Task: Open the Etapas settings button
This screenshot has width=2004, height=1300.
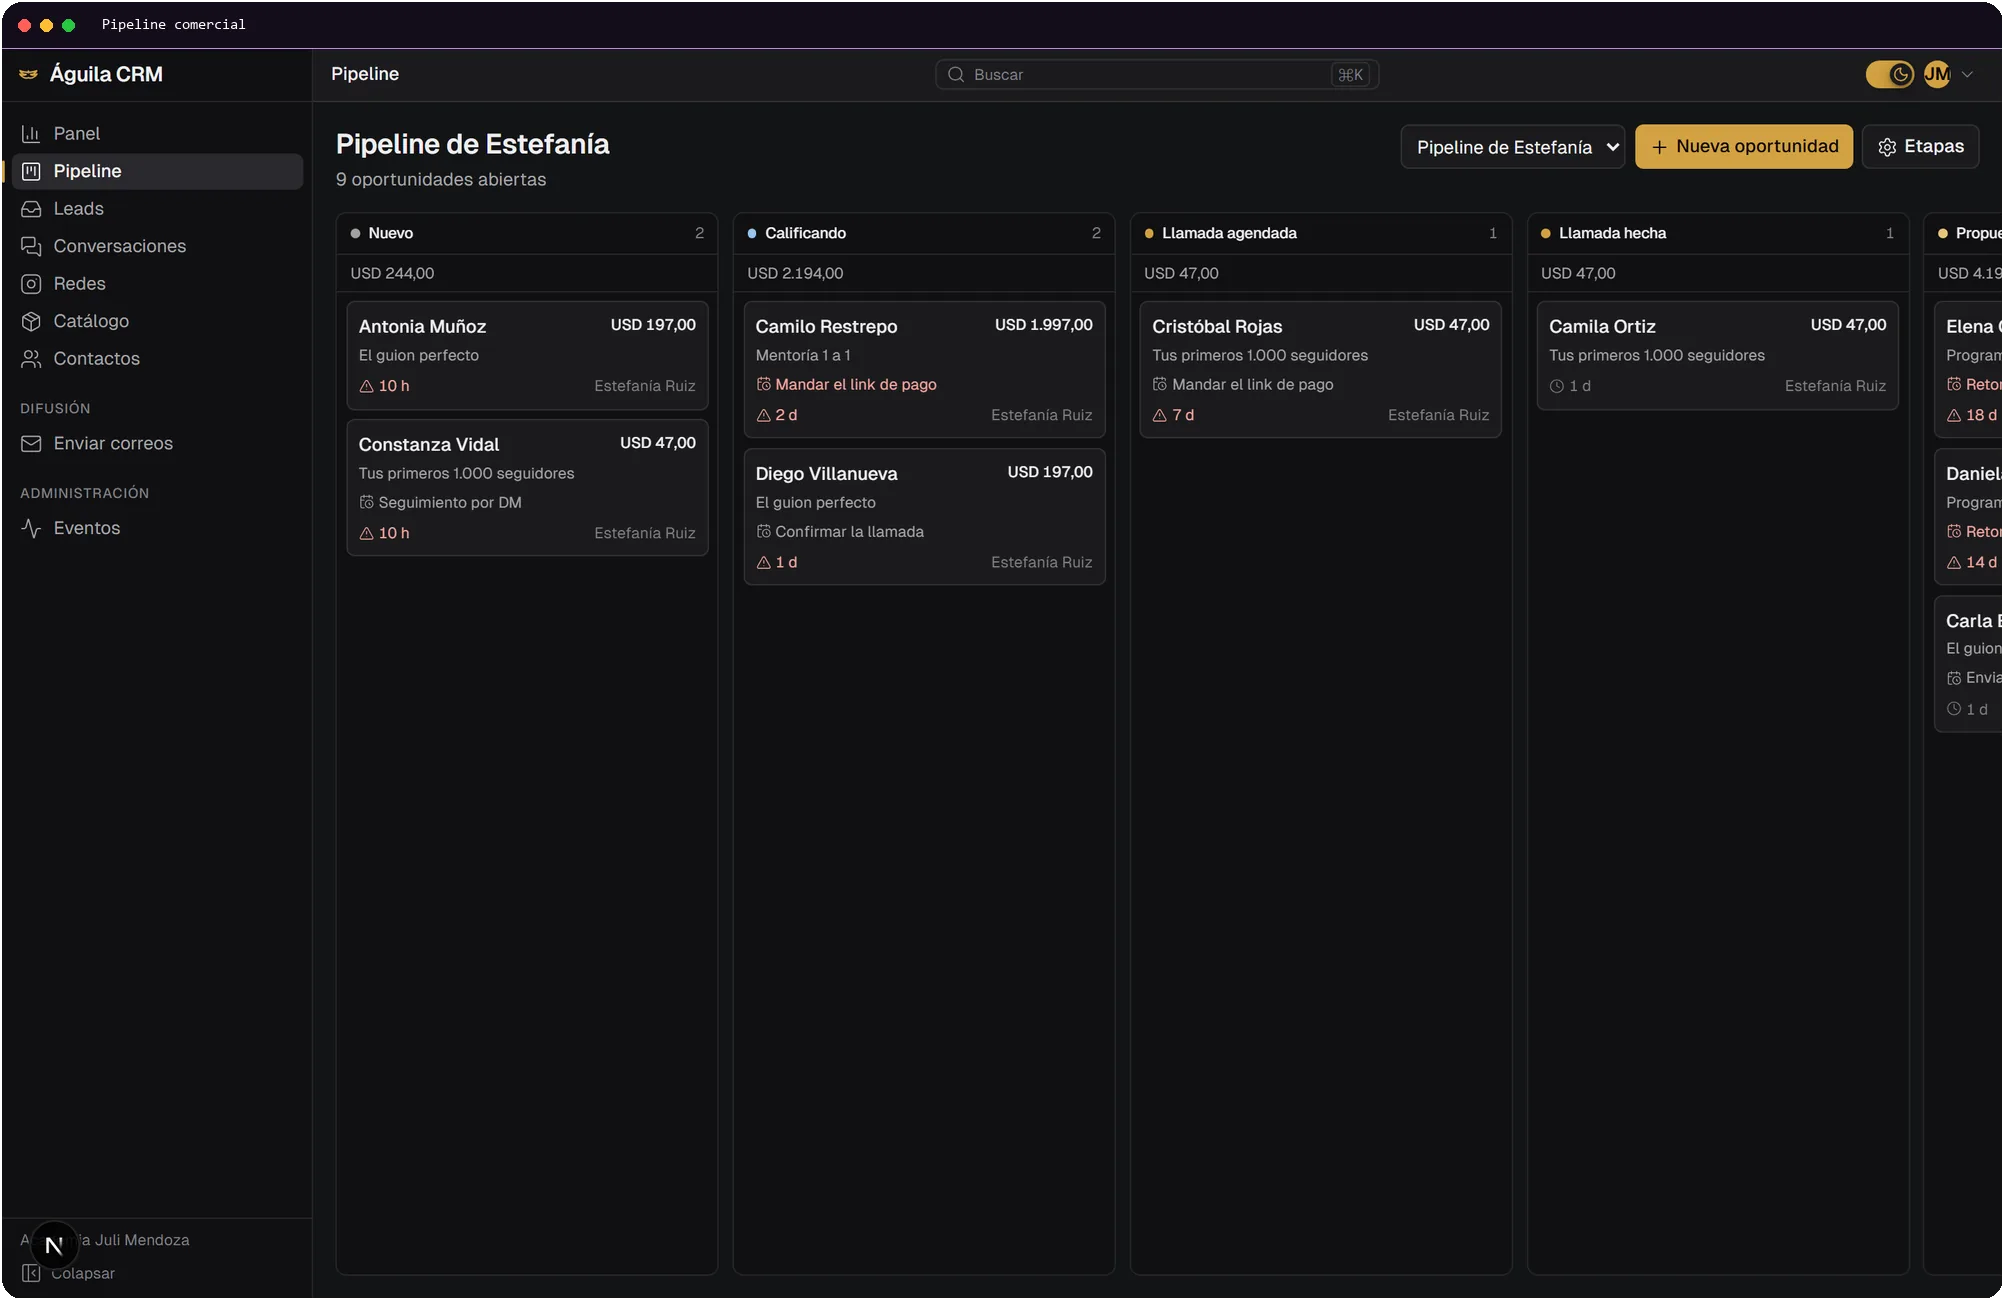Action: pyautogui.click(x=1920, y=147)
